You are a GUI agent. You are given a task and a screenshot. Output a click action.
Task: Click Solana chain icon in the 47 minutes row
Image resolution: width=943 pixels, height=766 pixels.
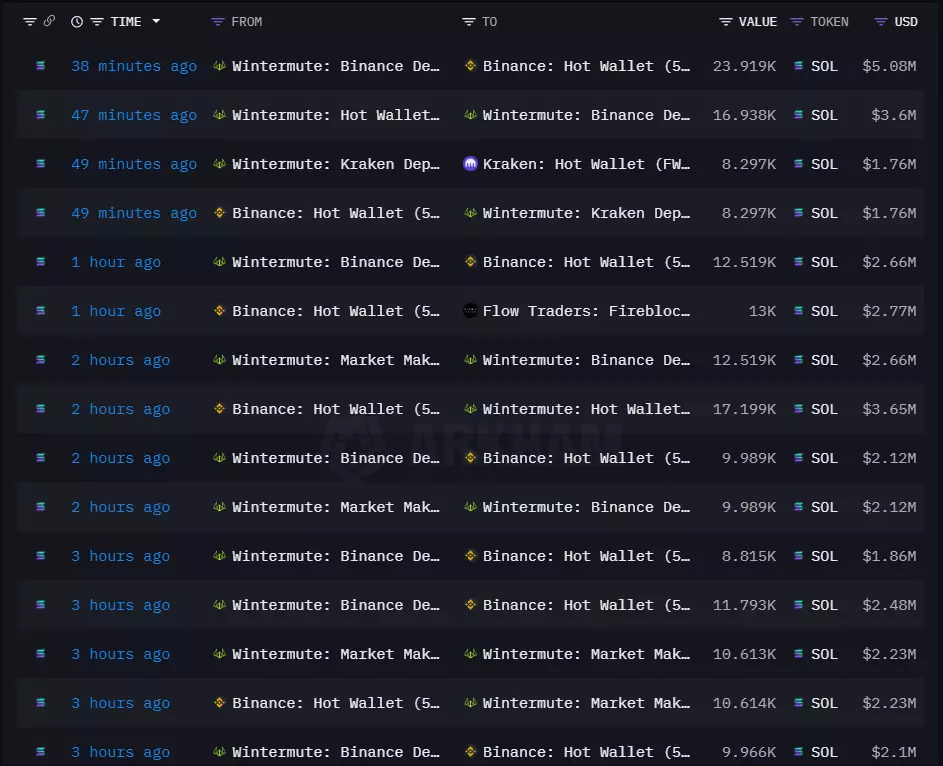coord(40,114)
